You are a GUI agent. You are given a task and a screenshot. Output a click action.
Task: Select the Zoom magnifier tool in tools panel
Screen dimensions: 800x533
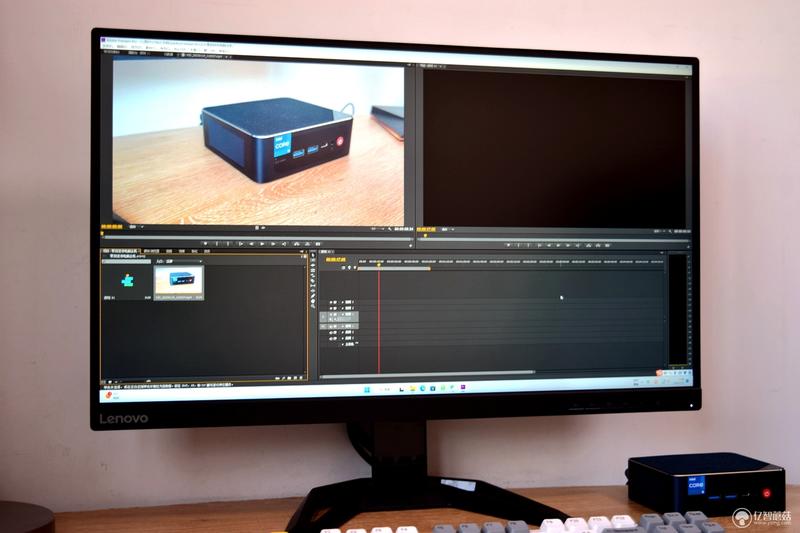click(312, 305)
